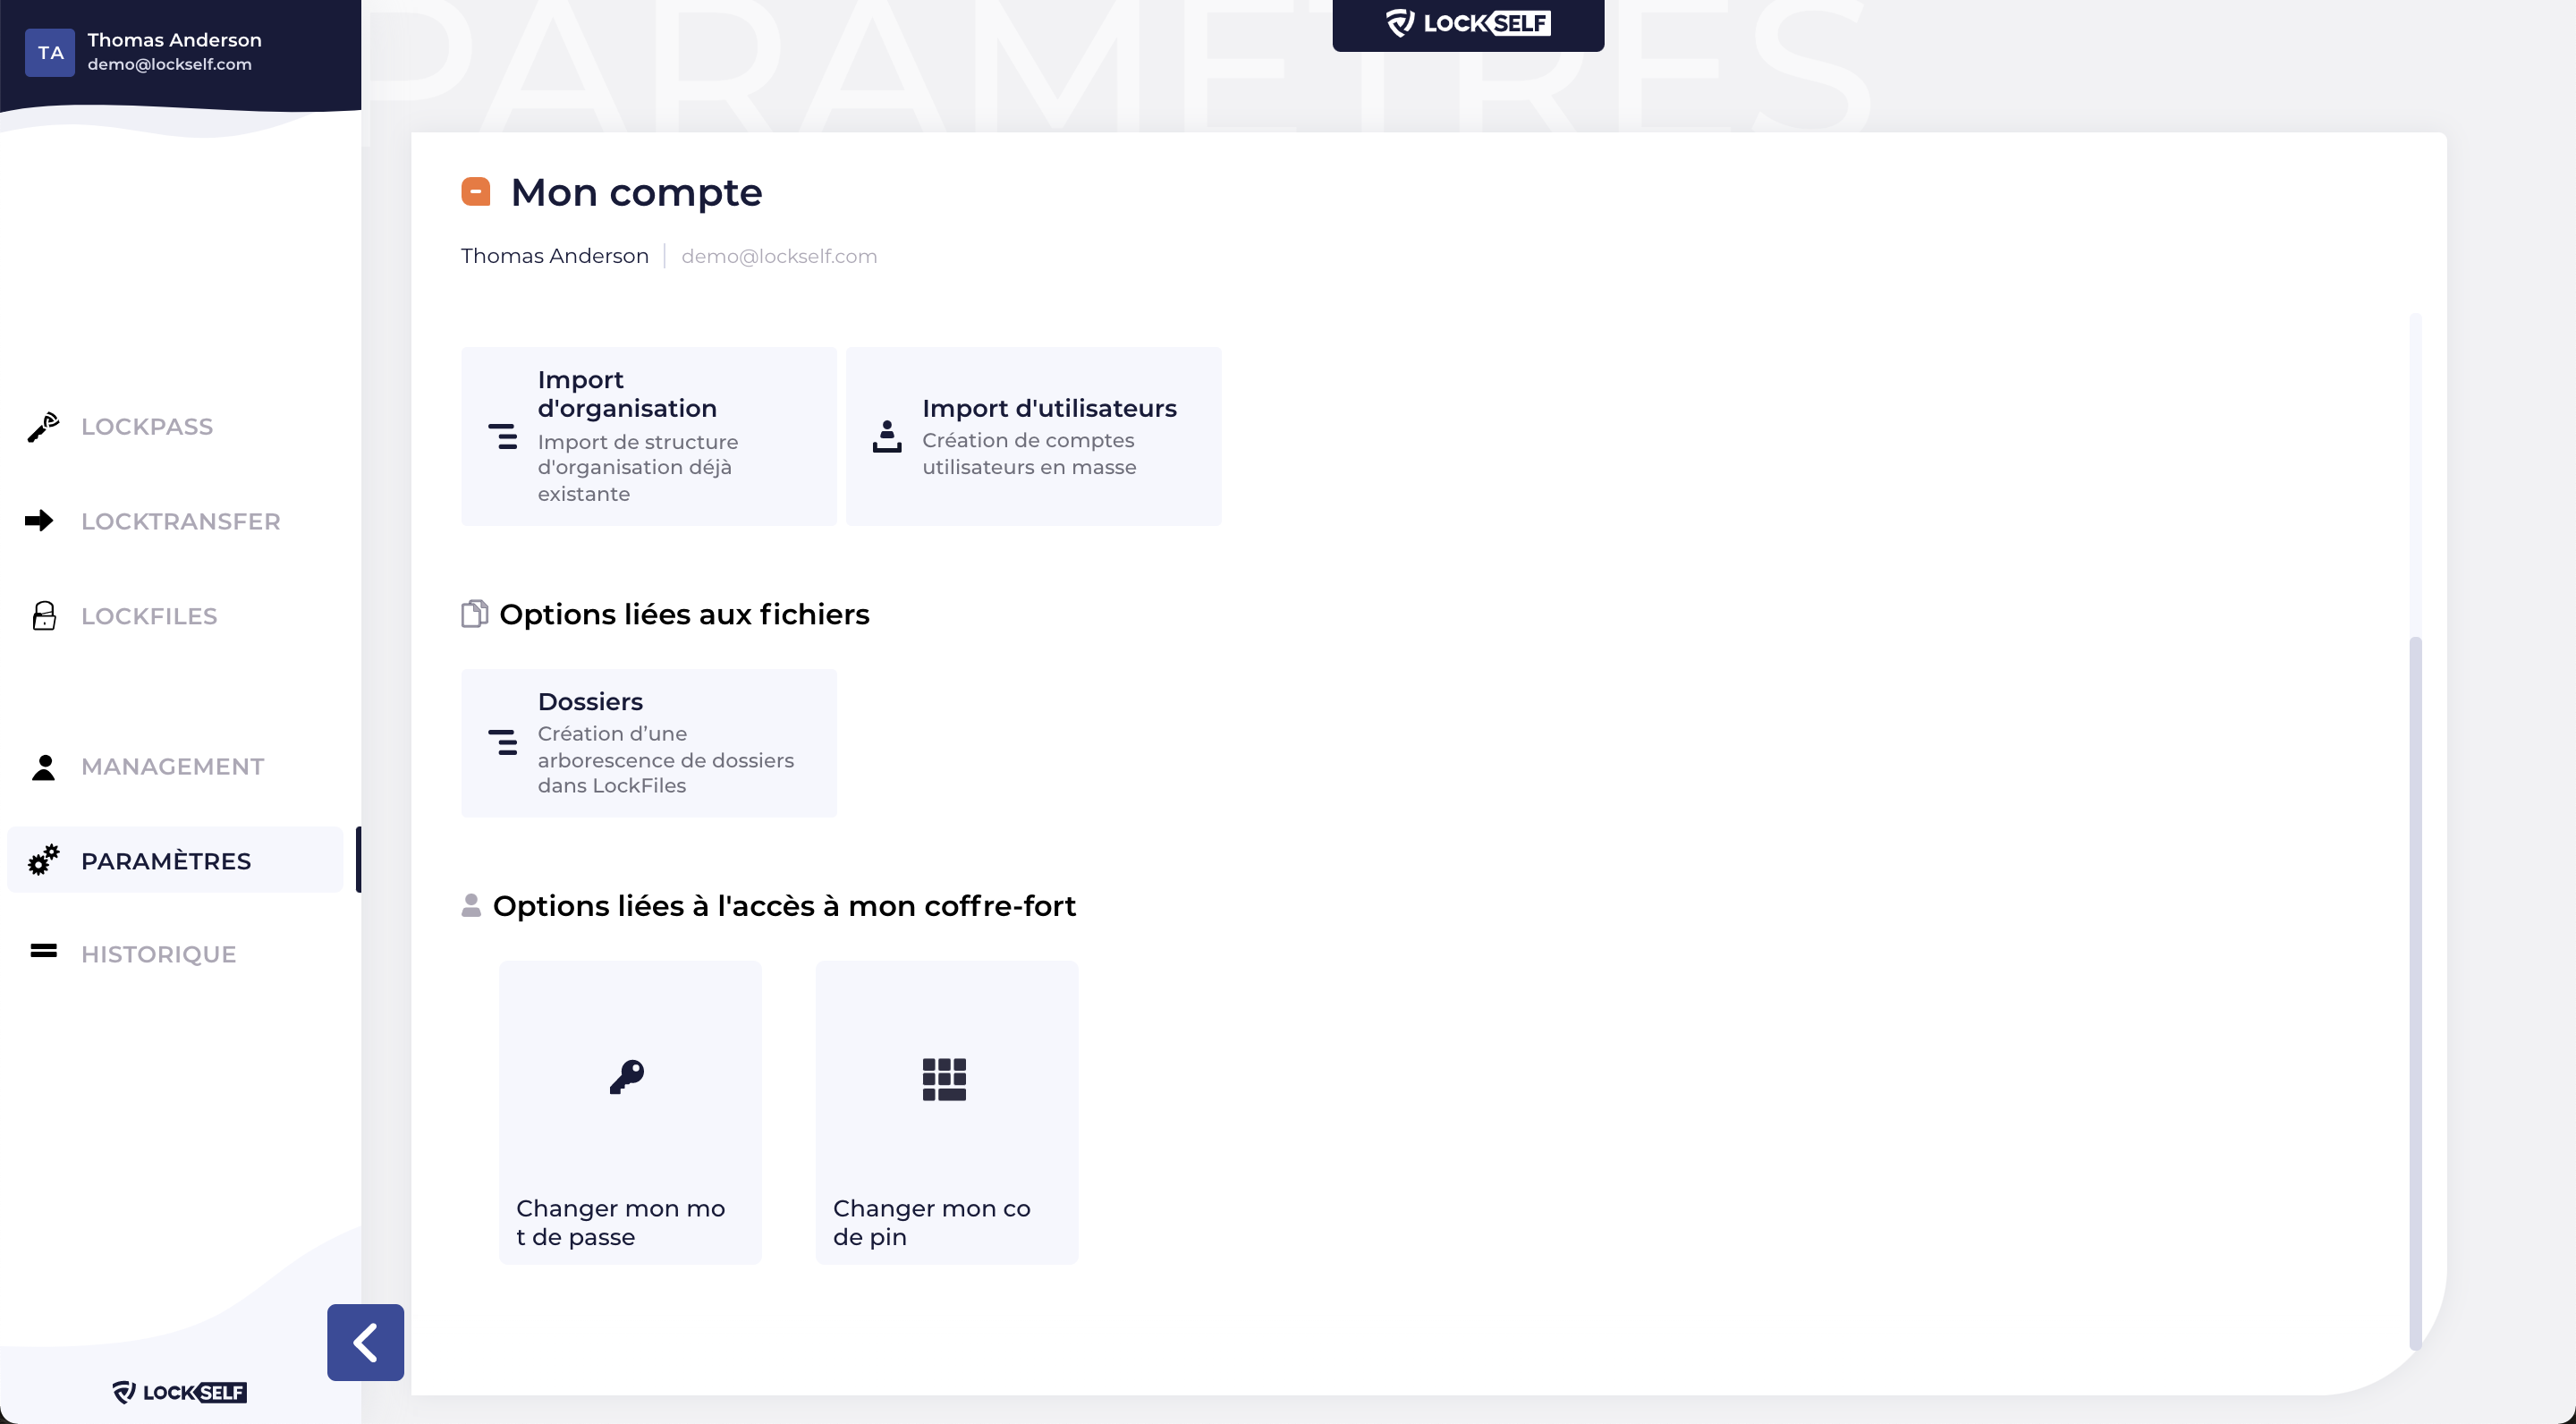Open Changer mon code pin
The height and width of the screenshot is (1424, 2576).
click(x=947, y=1112)
